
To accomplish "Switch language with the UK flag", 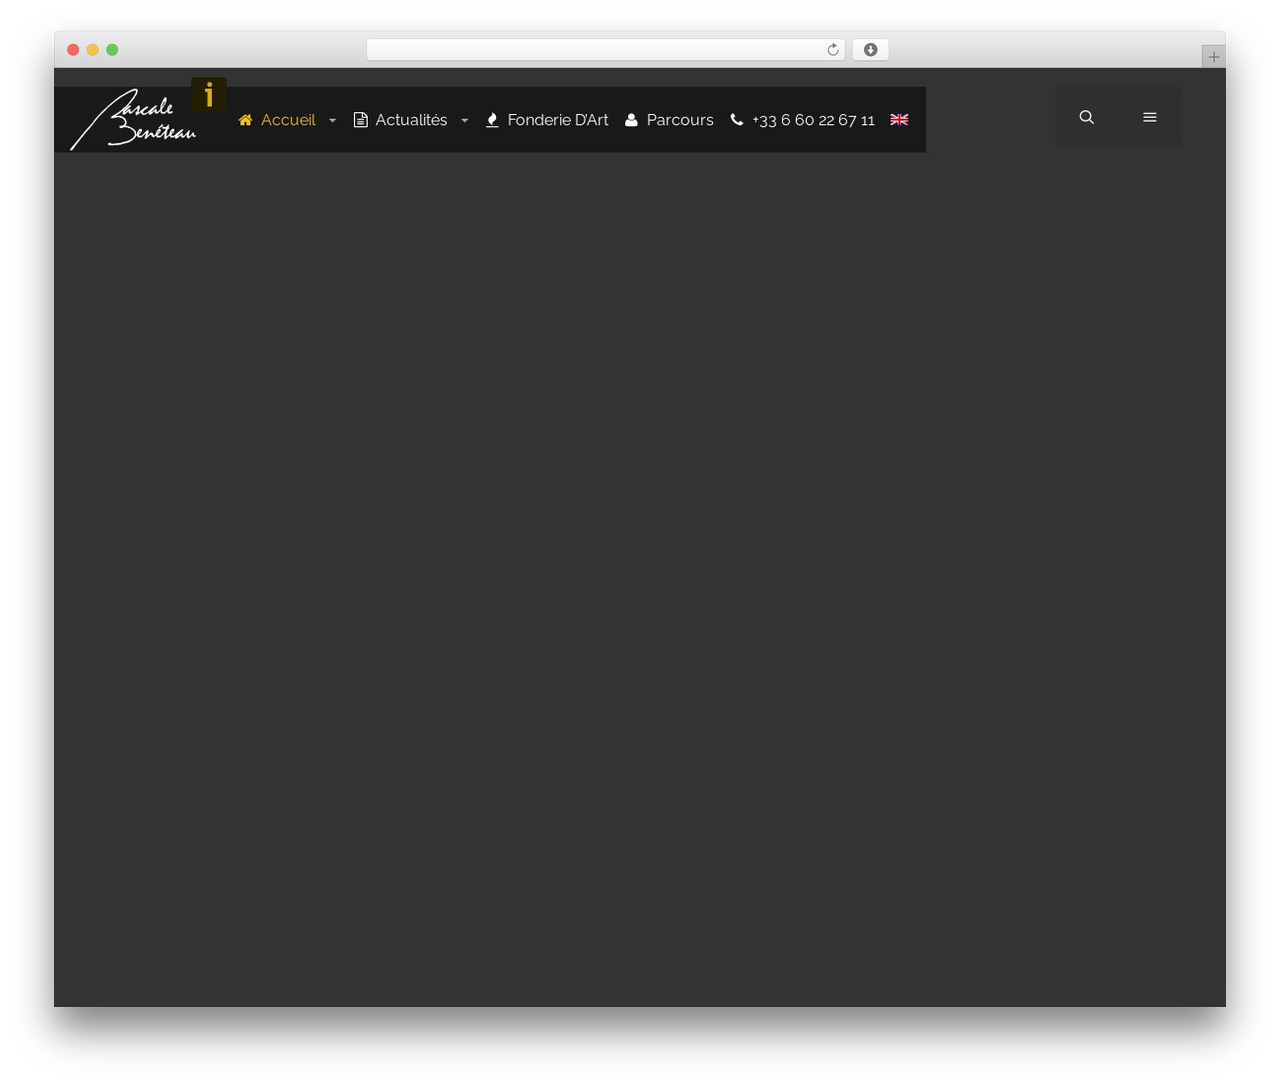I will point(899,119).
